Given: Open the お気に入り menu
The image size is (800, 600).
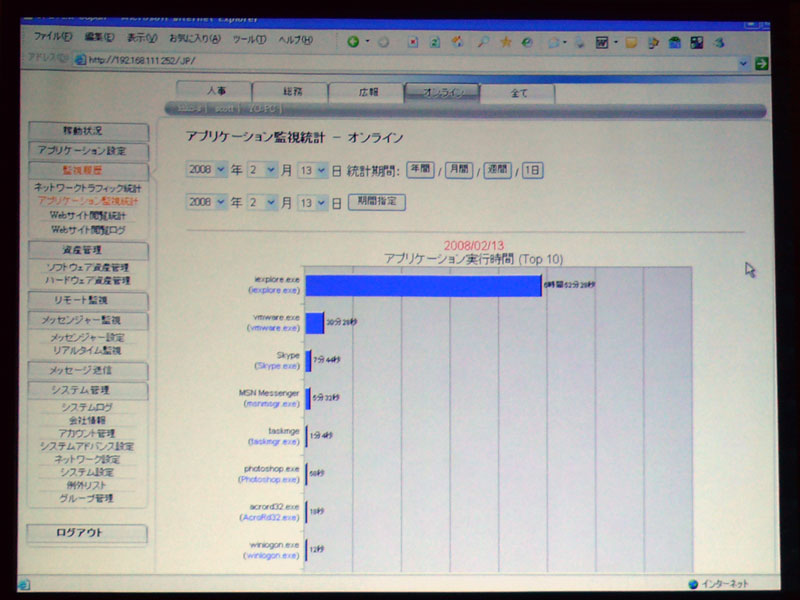Looking at the screenshot, I should click(194, 39).
